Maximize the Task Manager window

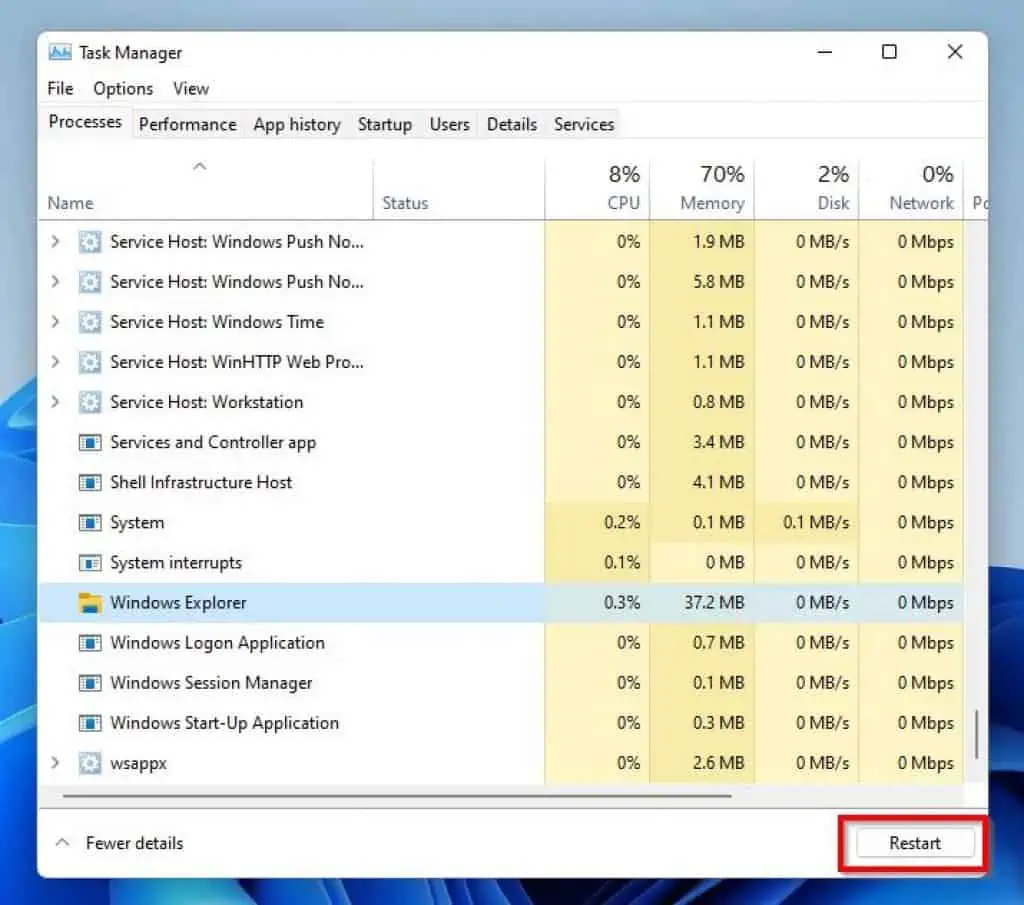point(889,52)
